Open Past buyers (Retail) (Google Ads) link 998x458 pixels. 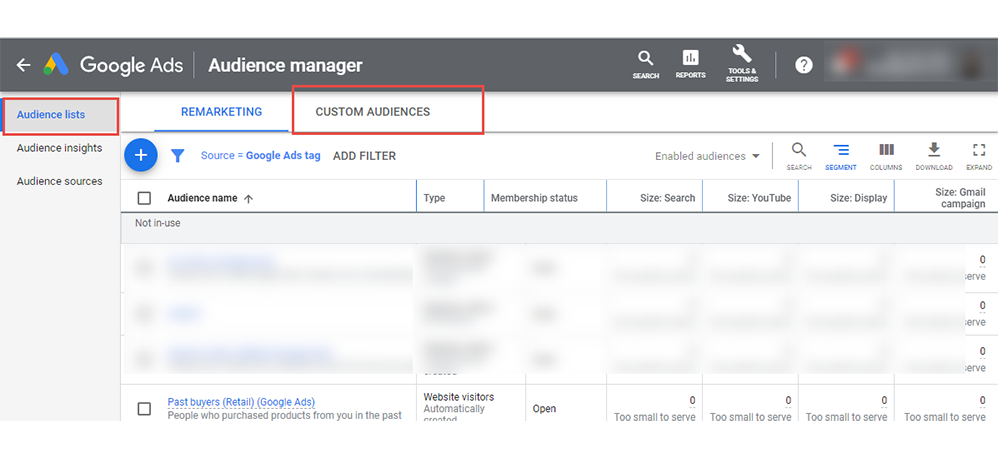point(241,402)
